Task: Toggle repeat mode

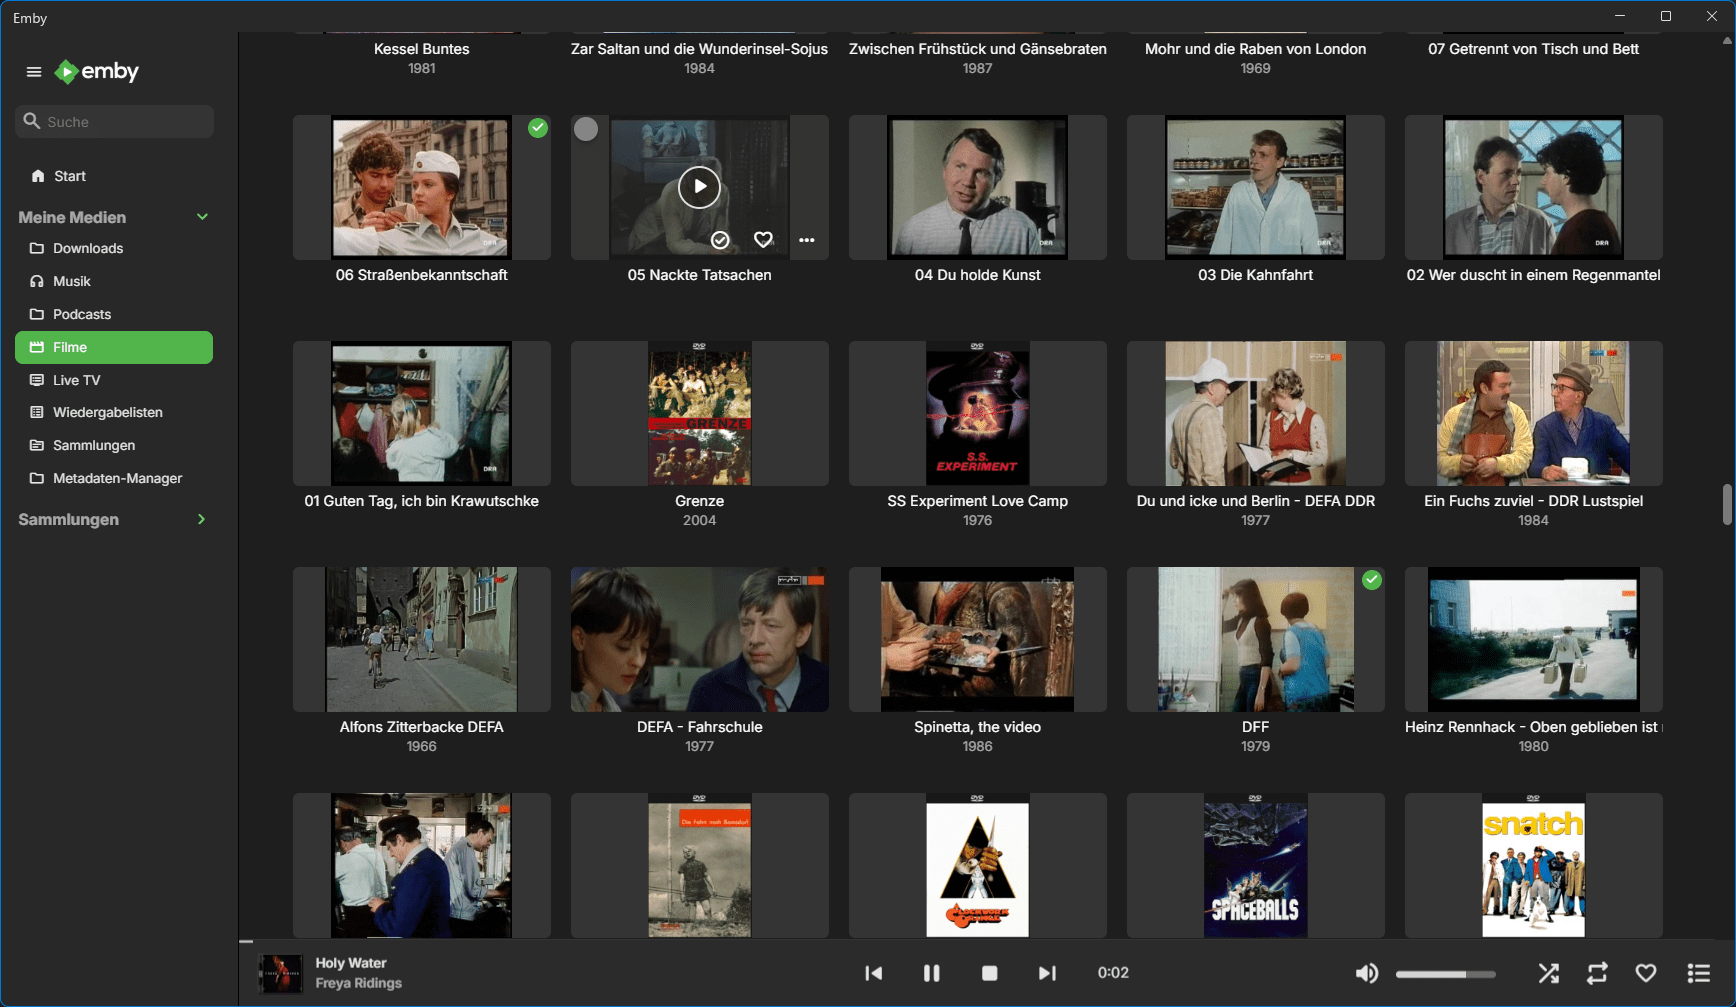Action: (1597, 973)
